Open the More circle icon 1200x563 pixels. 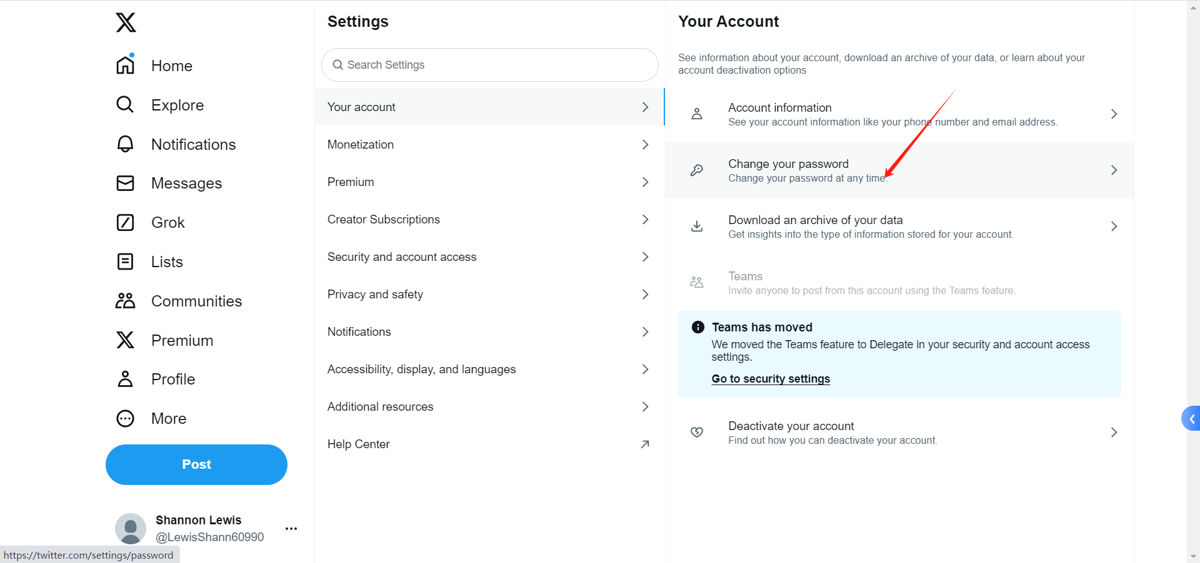tap(125, 419)
